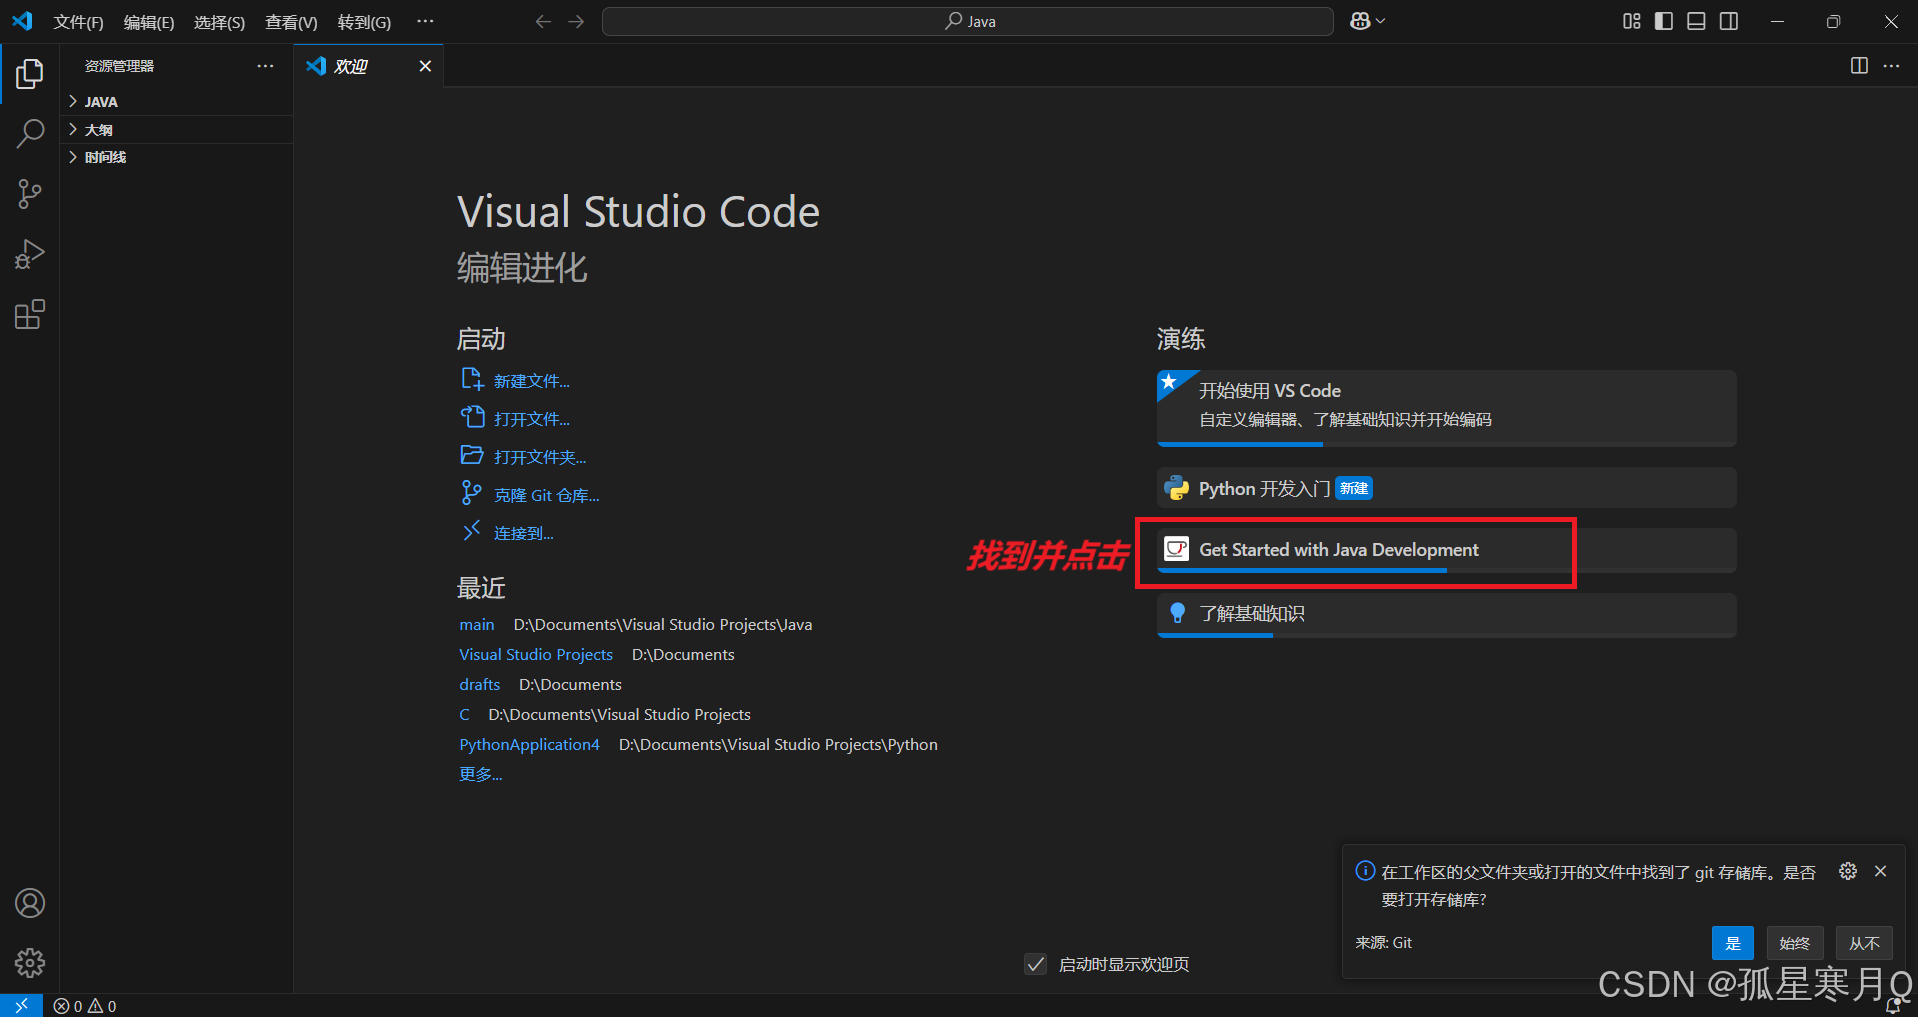Open recent Visual Studio Projects folder
The width and height of the screenshot is (1918, 1017).
[536, 654]
